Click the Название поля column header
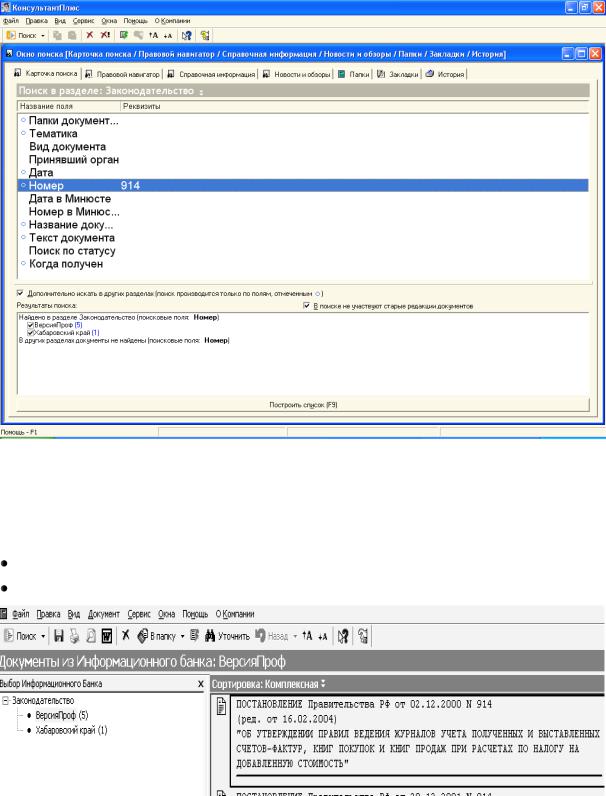 (69, 106)
